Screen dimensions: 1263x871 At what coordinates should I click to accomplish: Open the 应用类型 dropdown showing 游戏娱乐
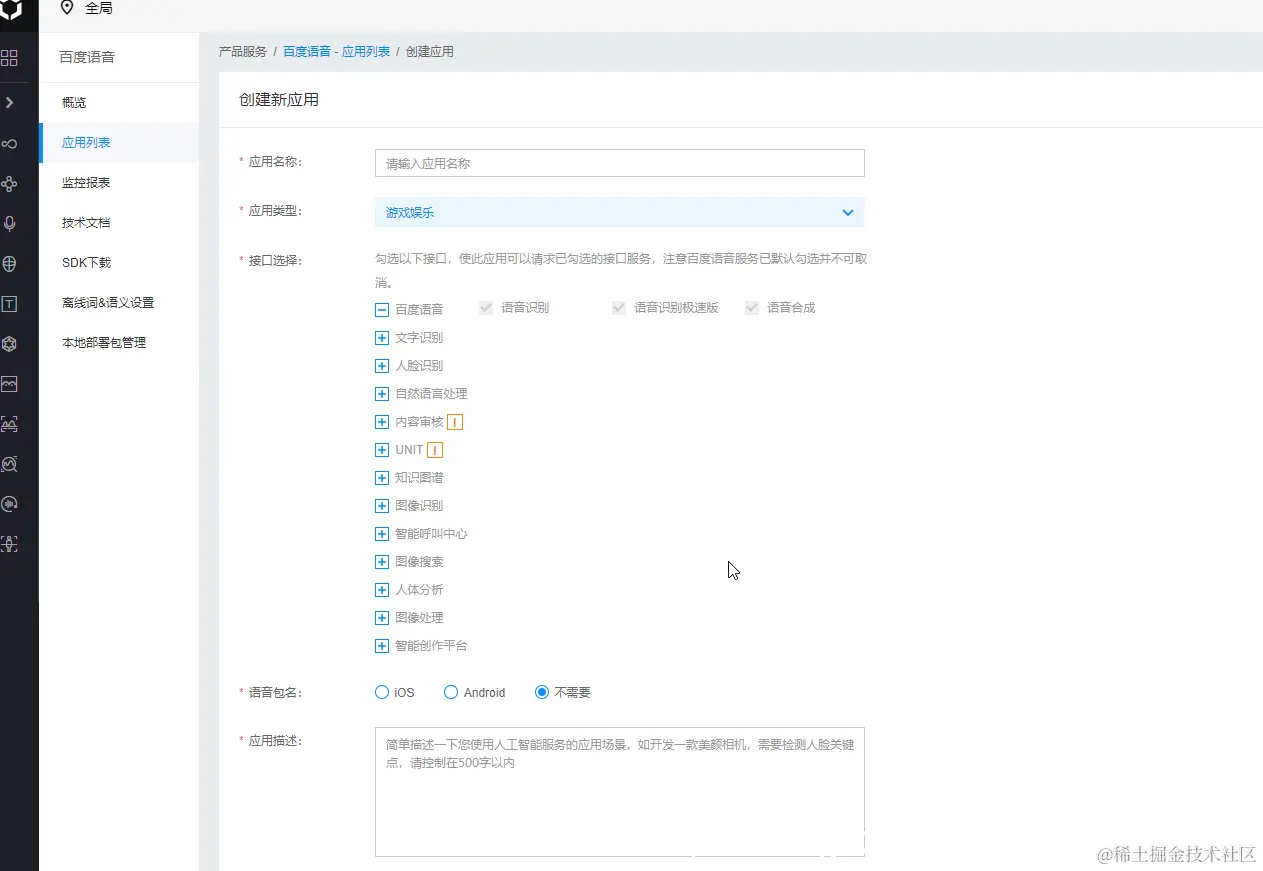click(x=619, y=212)
